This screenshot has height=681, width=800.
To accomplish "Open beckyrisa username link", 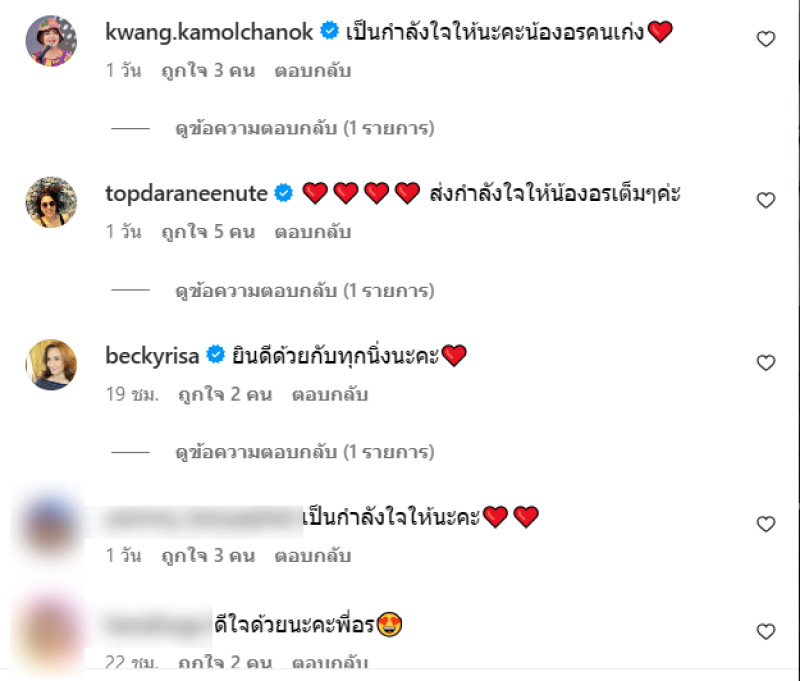I will pos(152,356).
